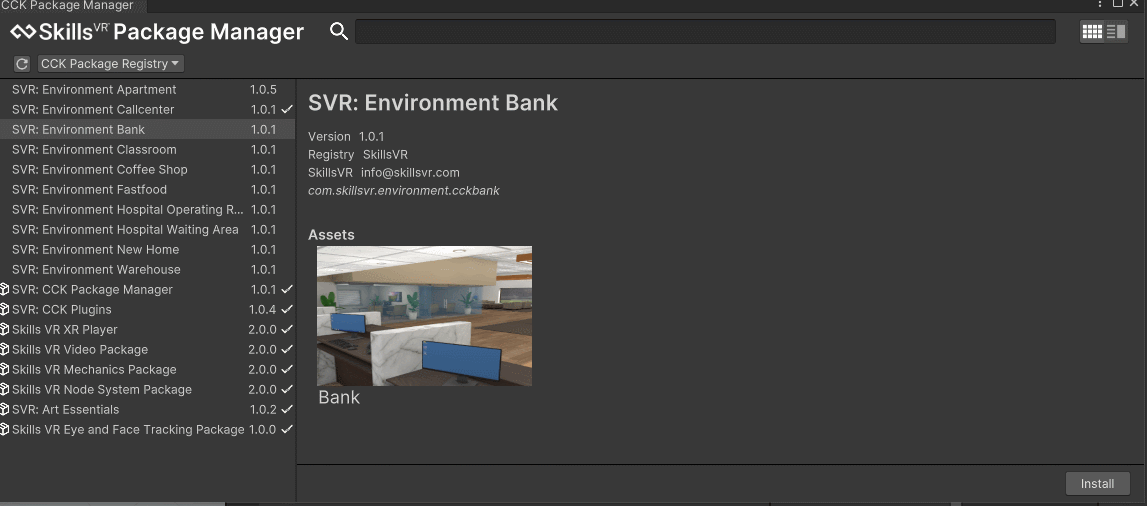Screen dimensions: 1147x506
Task: Select SVR: Environment Coffee Shop package
Action: click(147, 170)
